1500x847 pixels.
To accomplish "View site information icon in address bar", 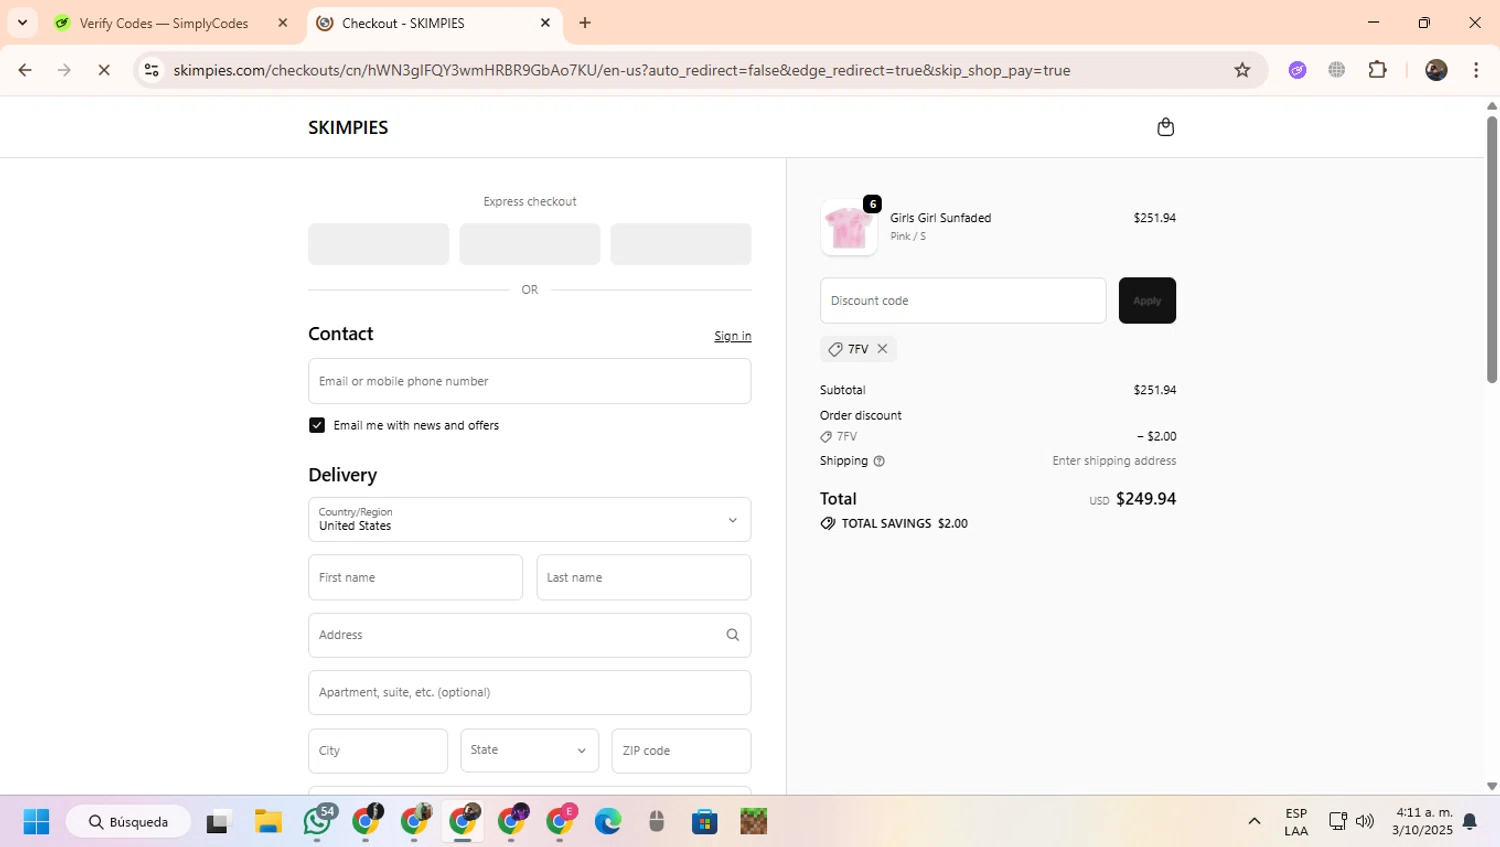I will click(x=151, y=70).
